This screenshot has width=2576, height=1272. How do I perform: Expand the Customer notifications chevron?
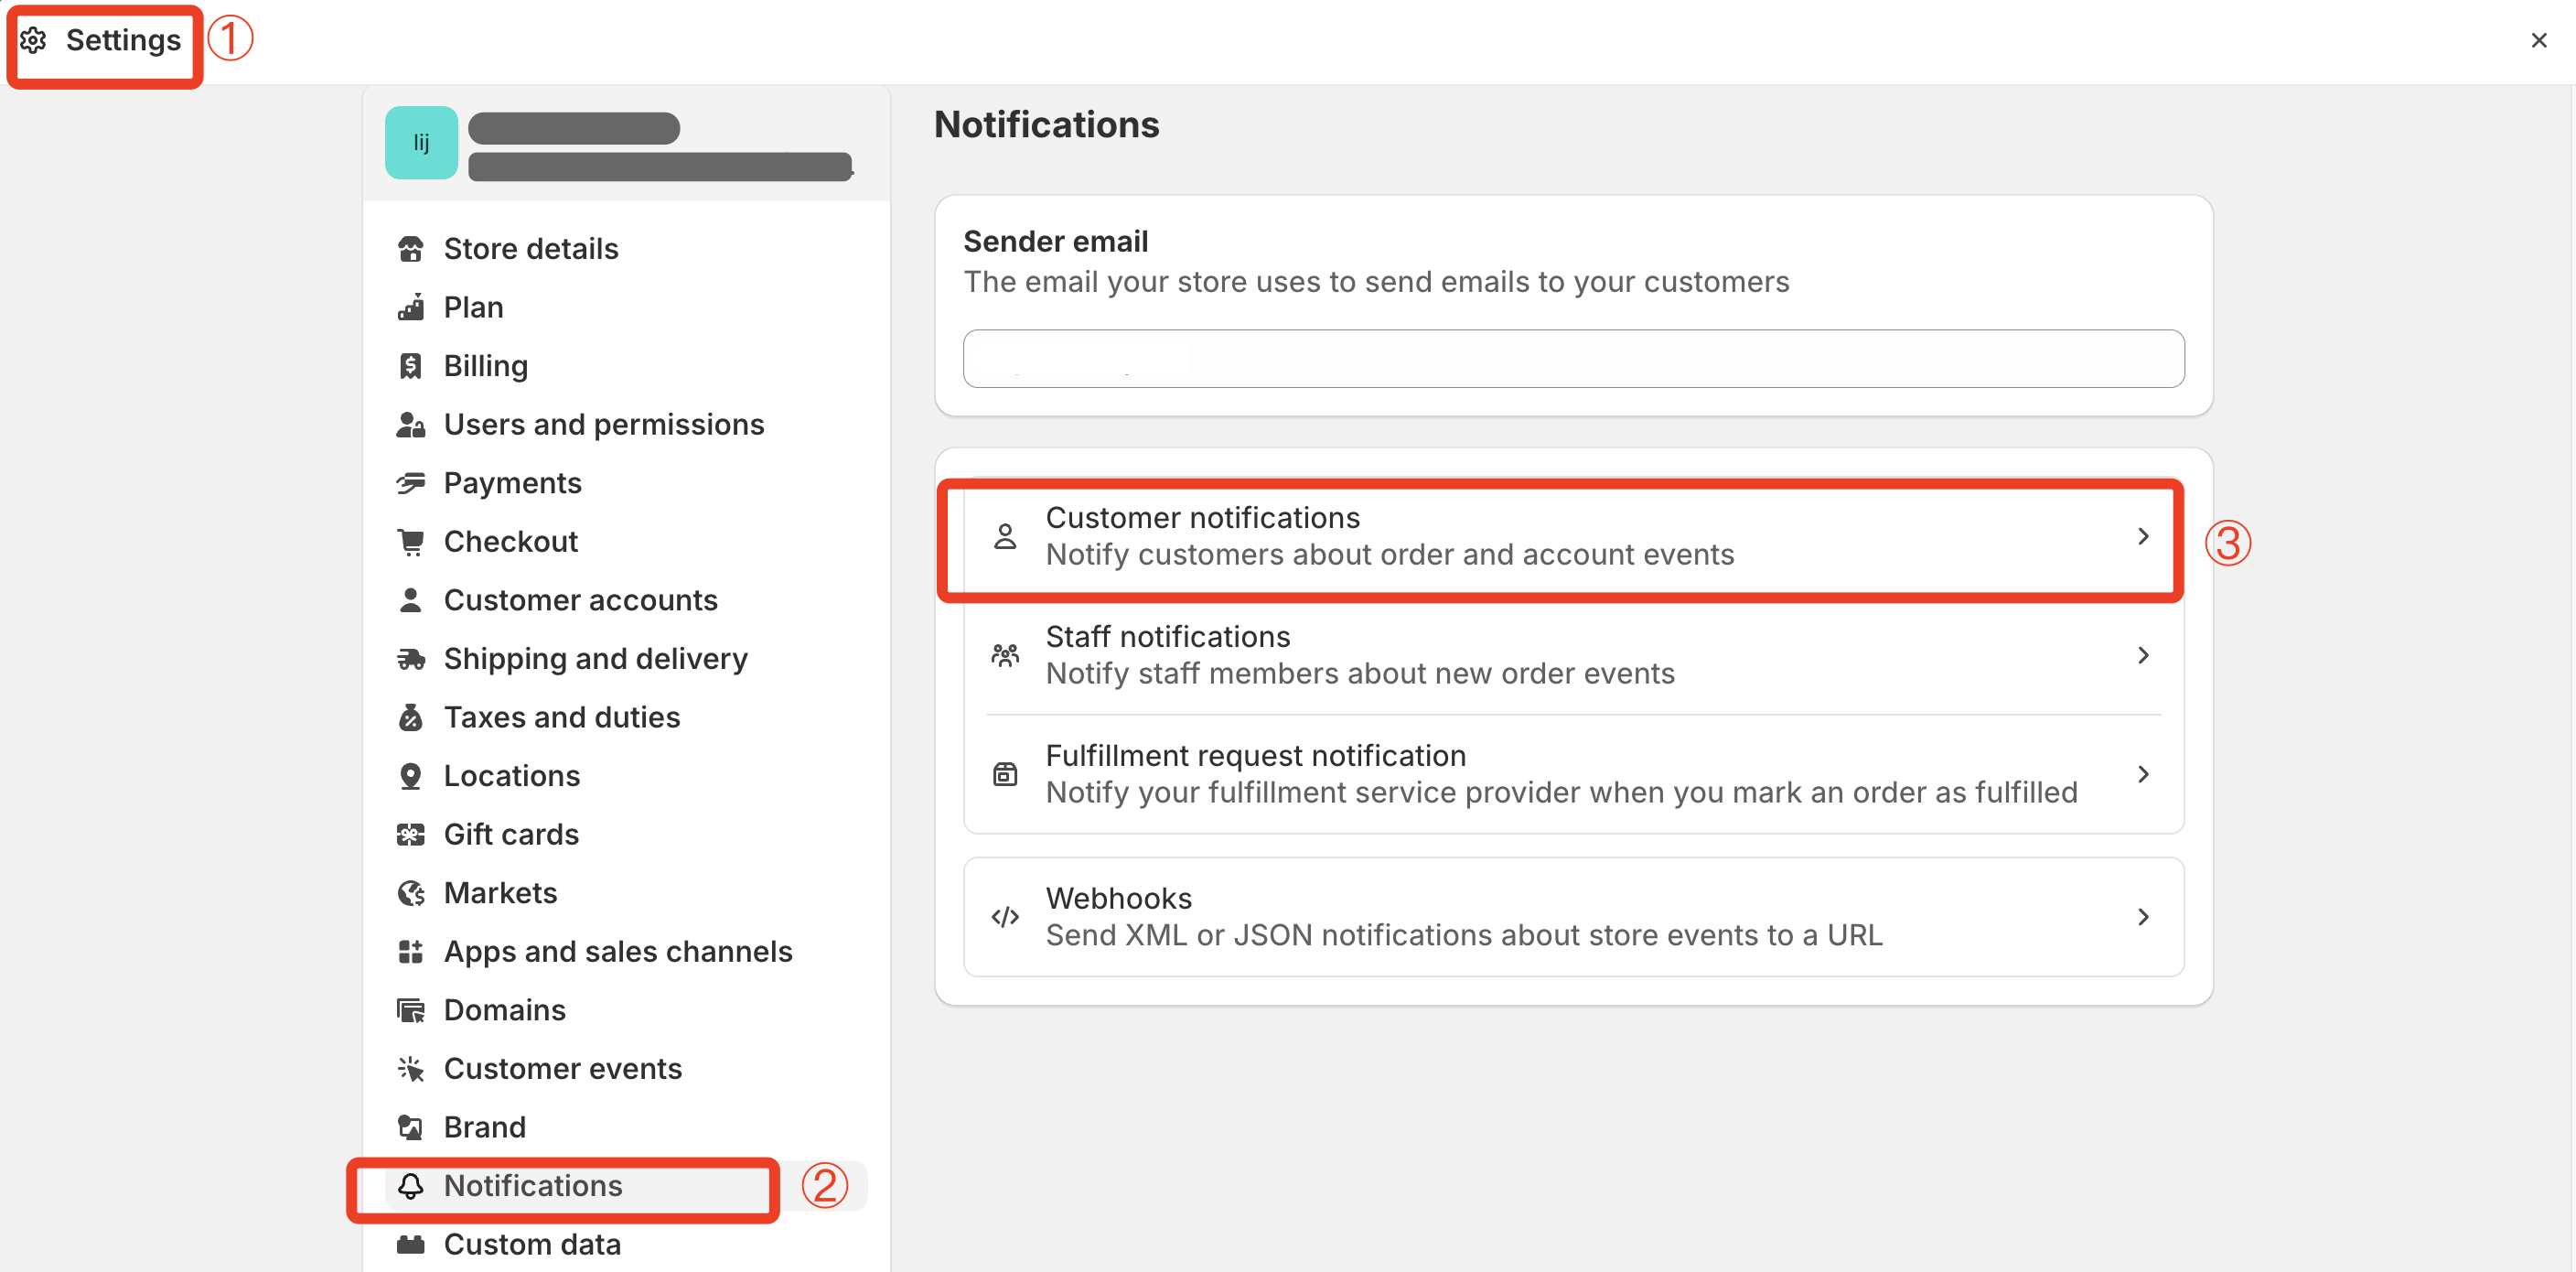tap(2143, 537)
